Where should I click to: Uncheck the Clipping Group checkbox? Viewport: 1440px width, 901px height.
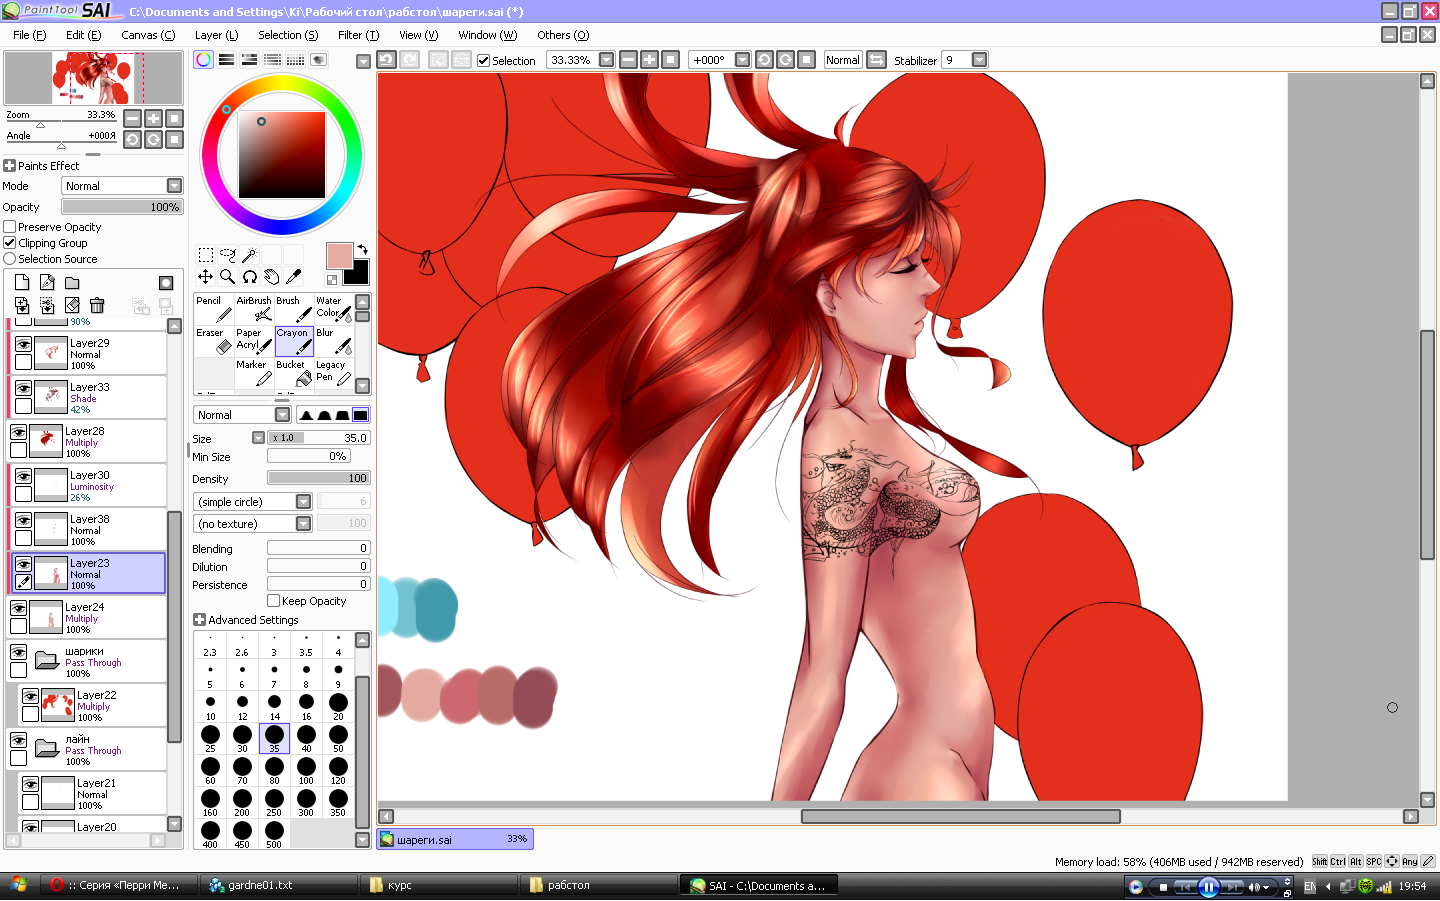pyautogui.click(x=10, y=243)
